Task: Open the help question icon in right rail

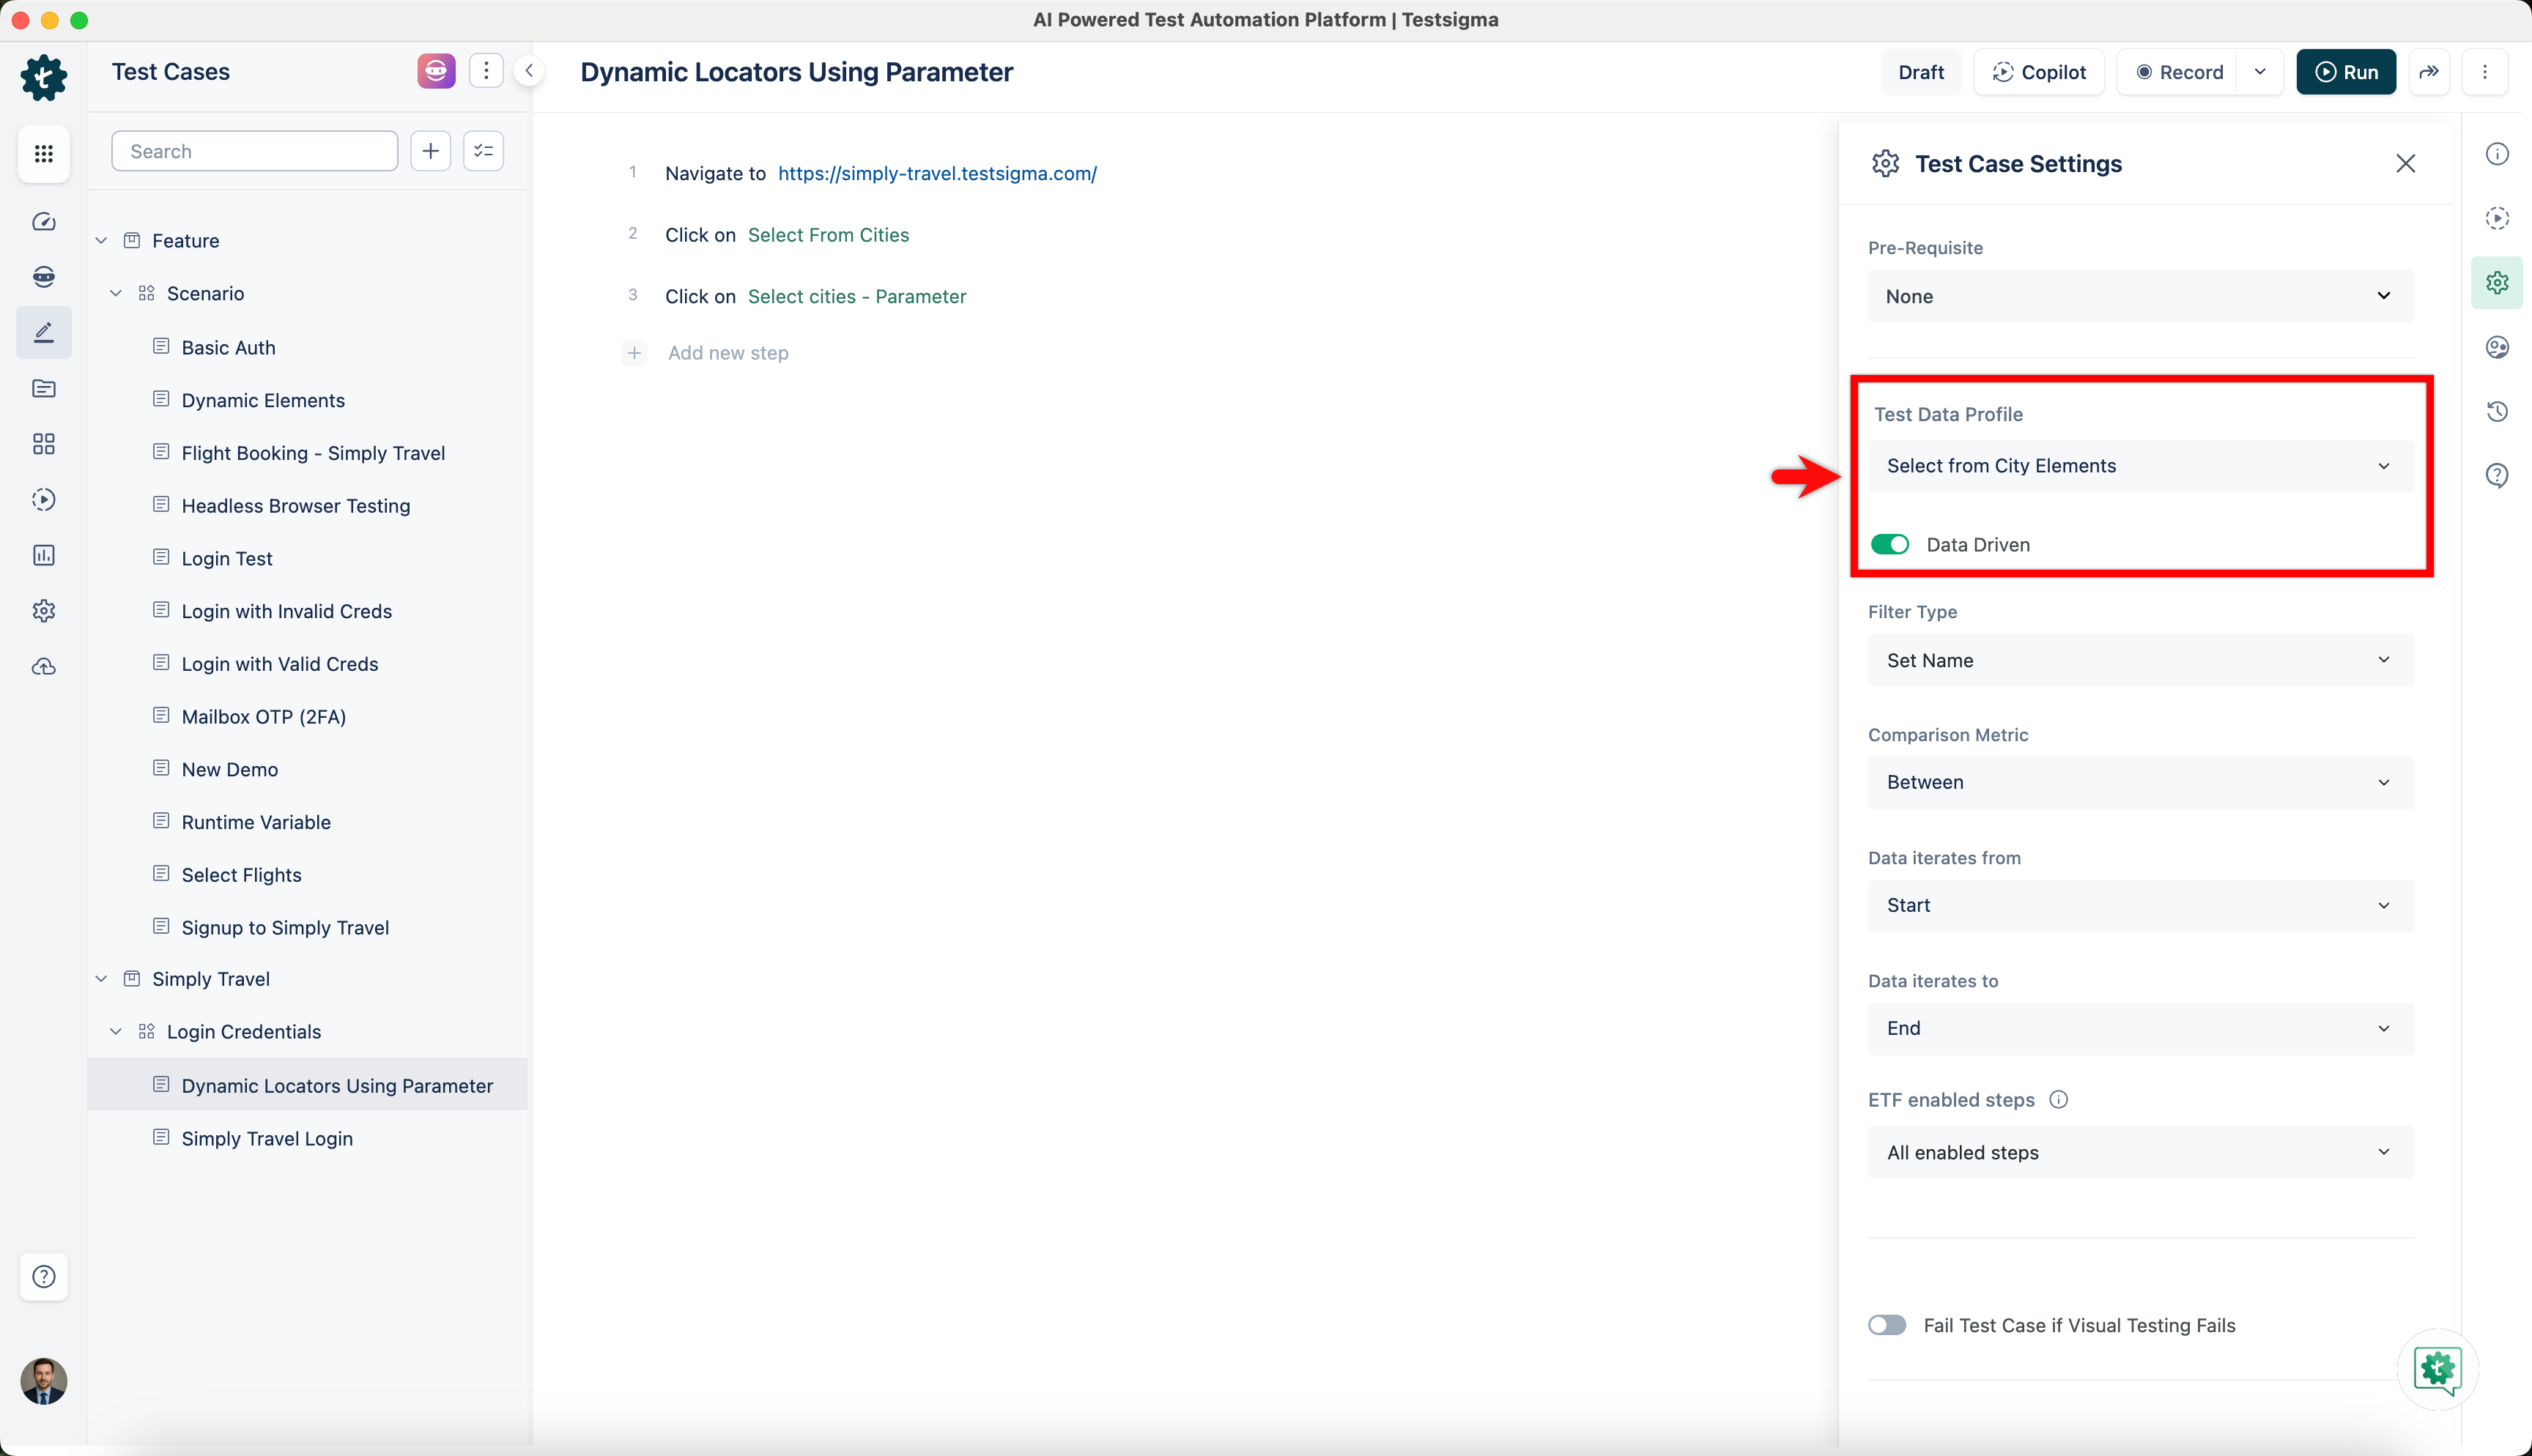Action: pos(2497,475)
